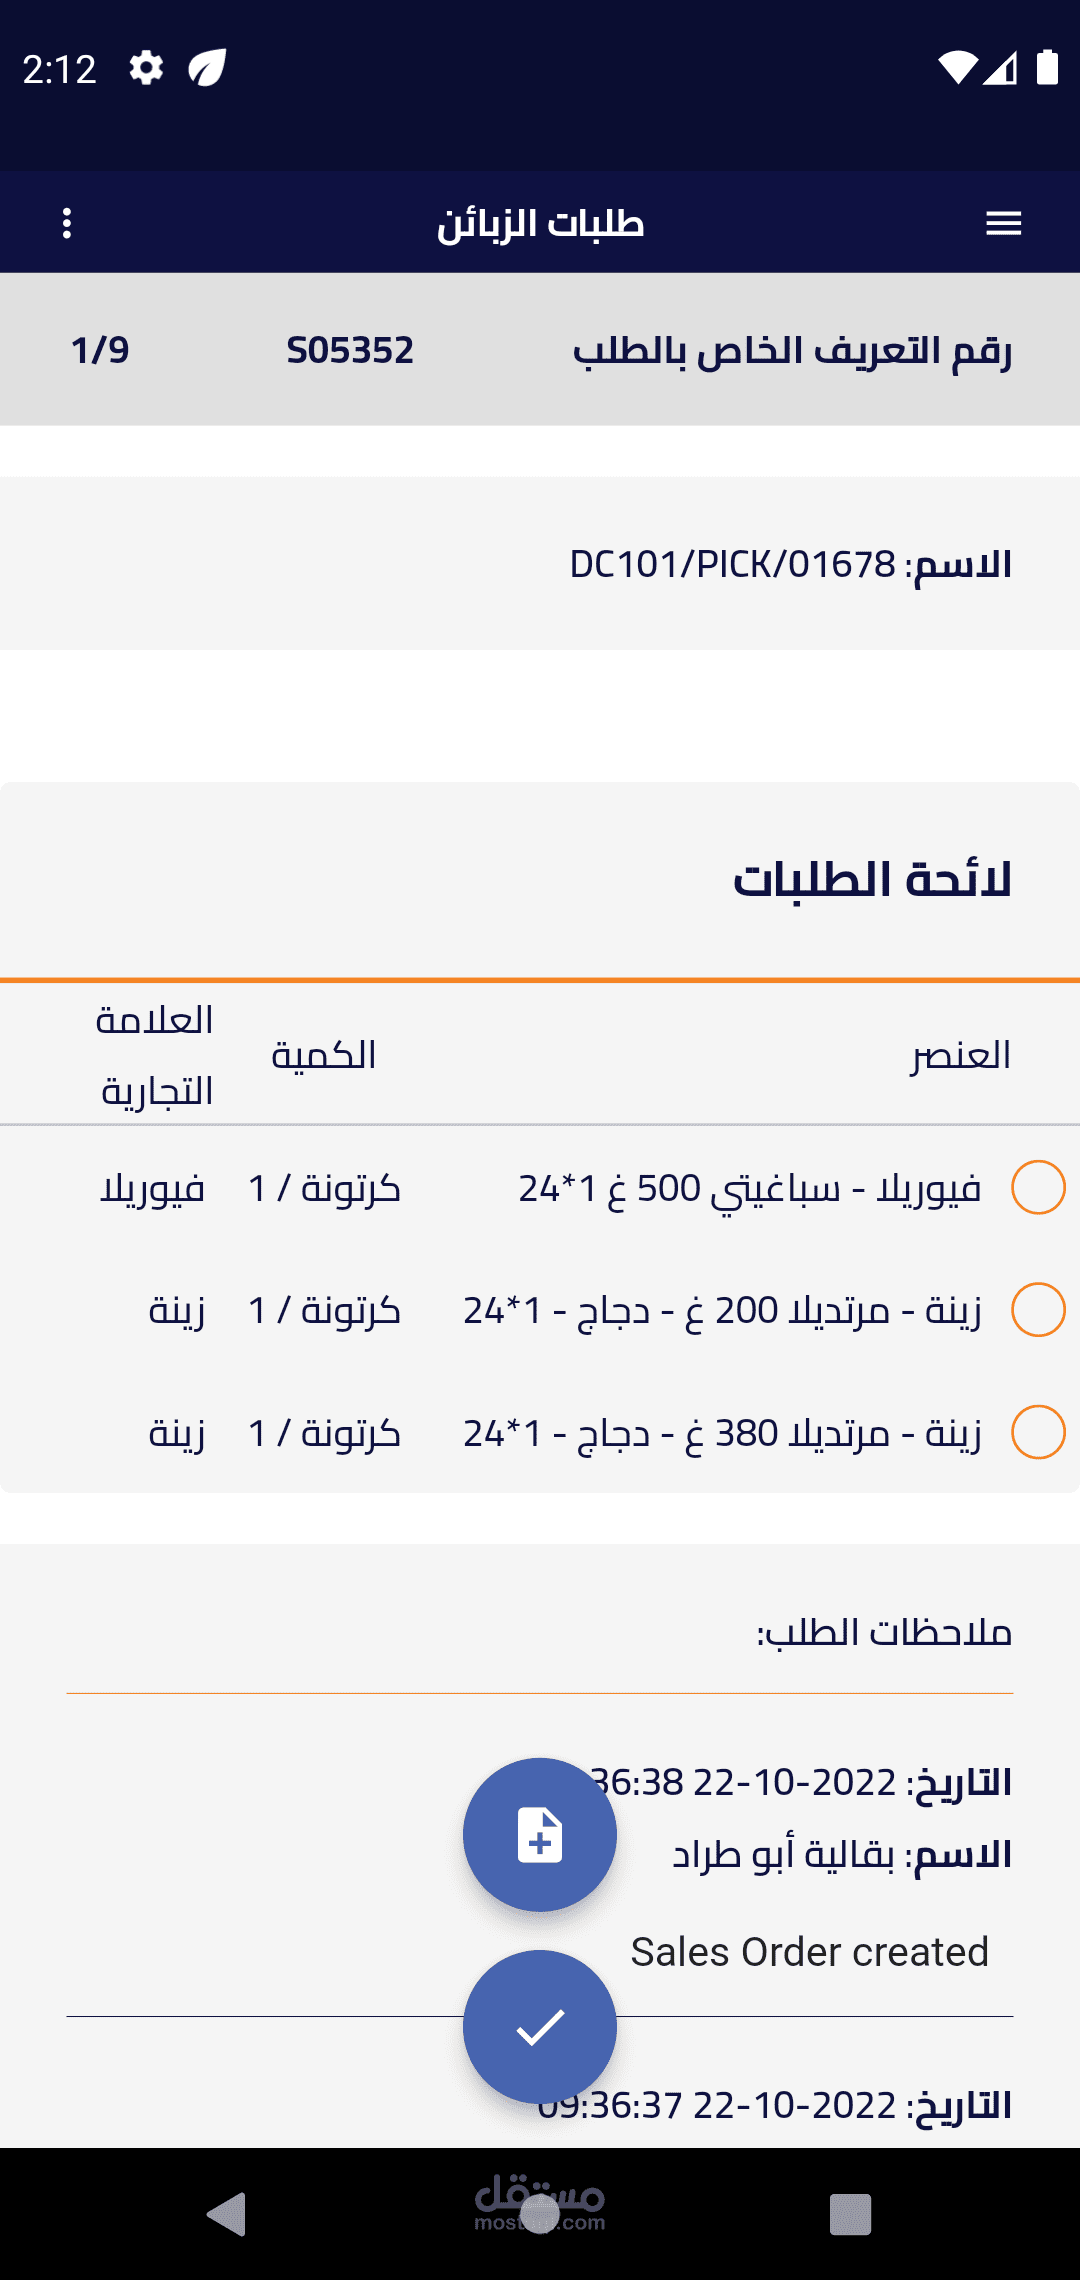Select radio for فيوريلا سباغيتي 500 غ
Viewport: 1080px width, 2280px height.
1038,1188
